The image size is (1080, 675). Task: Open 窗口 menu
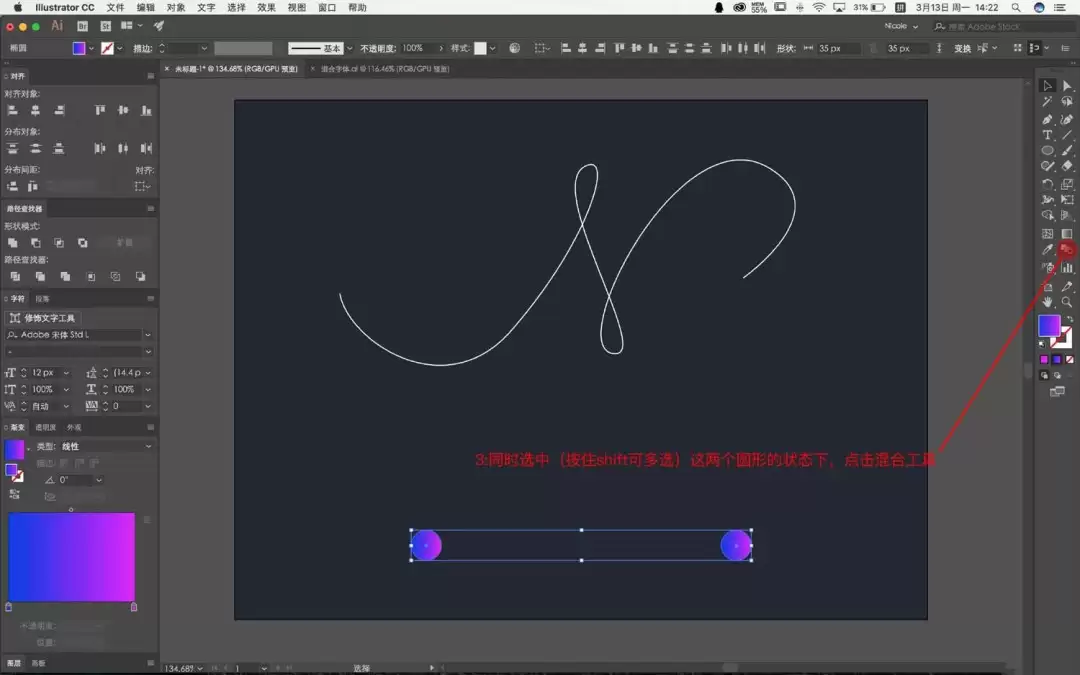coord(326,8)
